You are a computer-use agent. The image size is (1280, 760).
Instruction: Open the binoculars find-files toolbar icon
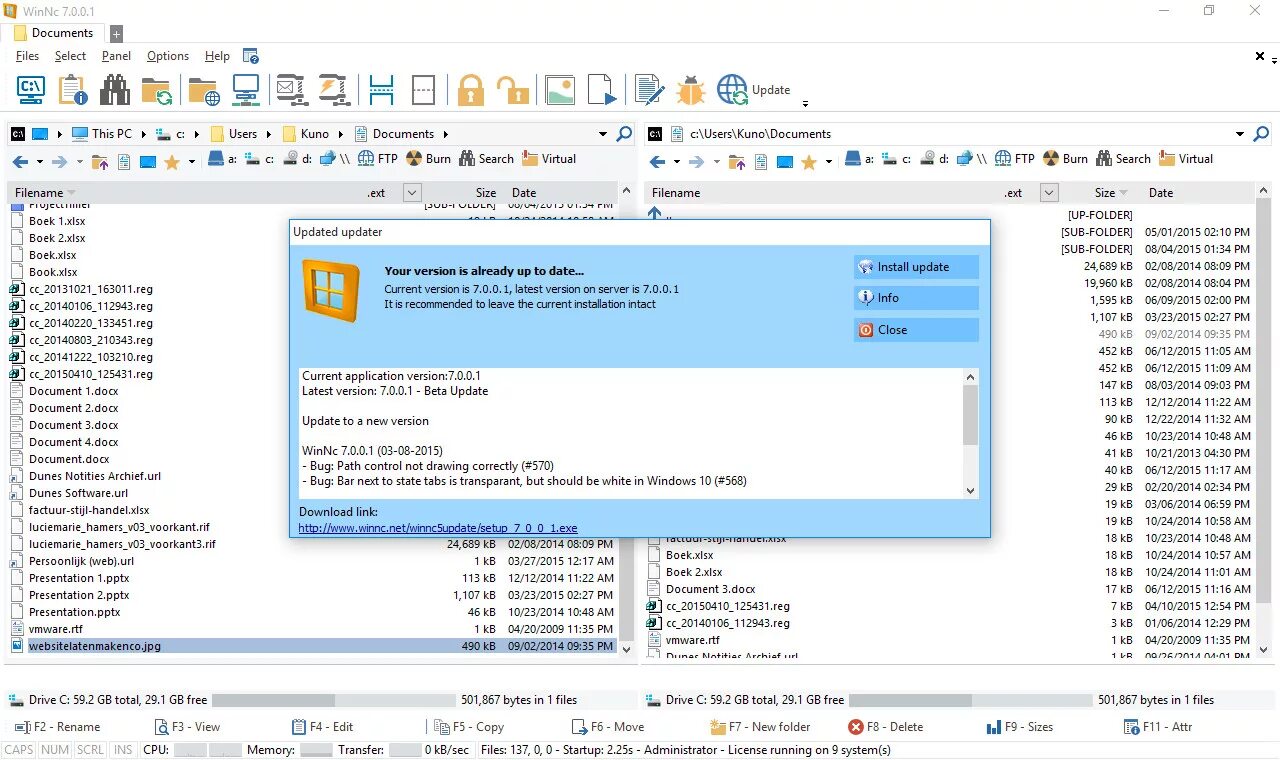click(115, 90)
